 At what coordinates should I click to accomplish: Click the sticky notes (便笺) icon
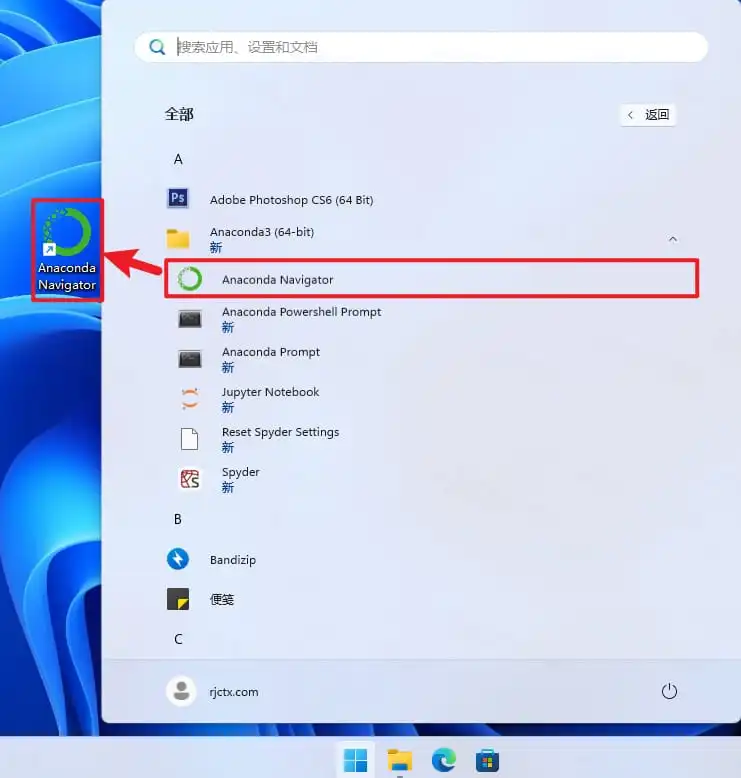178,599
